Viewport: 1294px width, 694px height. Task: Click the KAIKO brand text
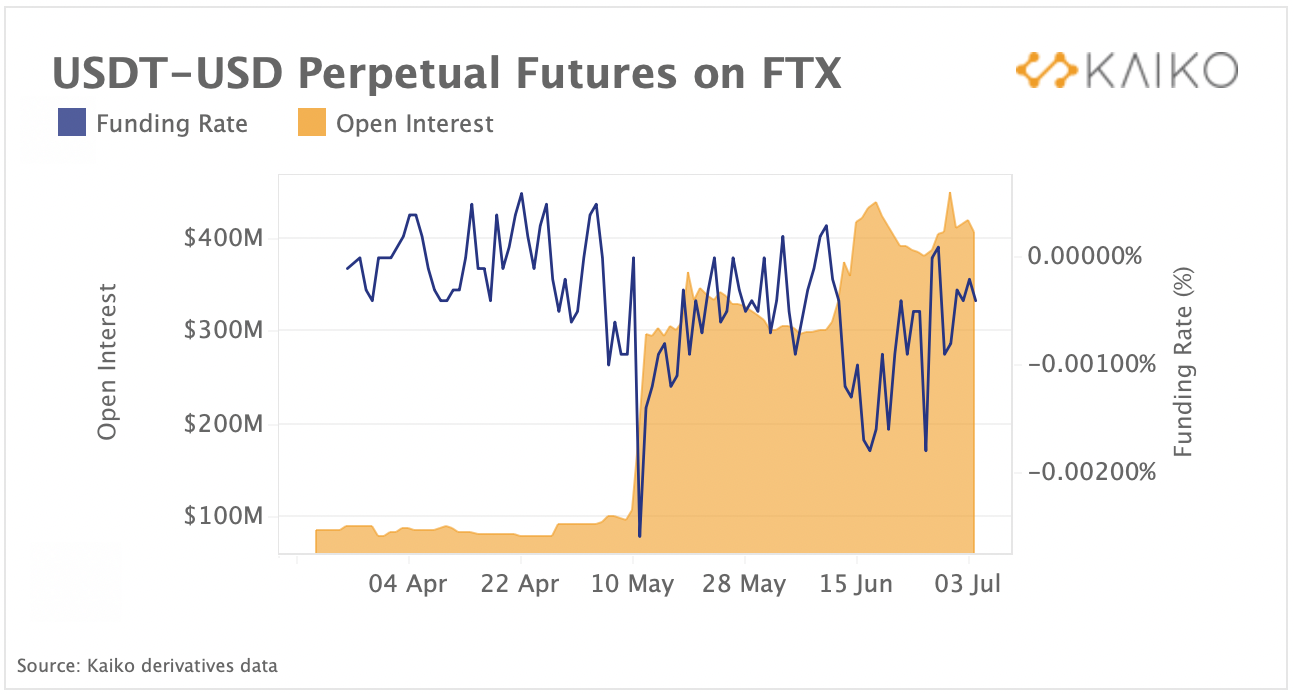(x=1162, y=70)
